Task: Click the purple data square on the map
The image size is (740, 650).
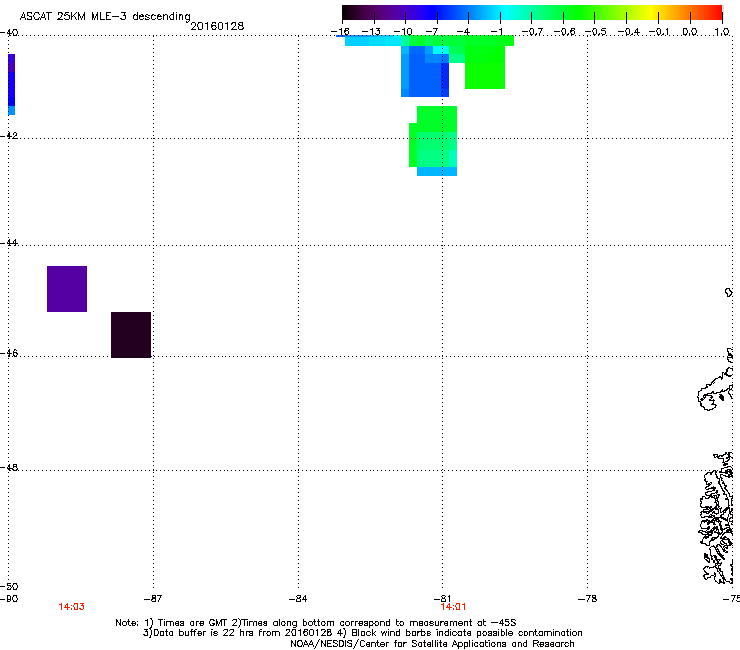Action: pos(67,289)
